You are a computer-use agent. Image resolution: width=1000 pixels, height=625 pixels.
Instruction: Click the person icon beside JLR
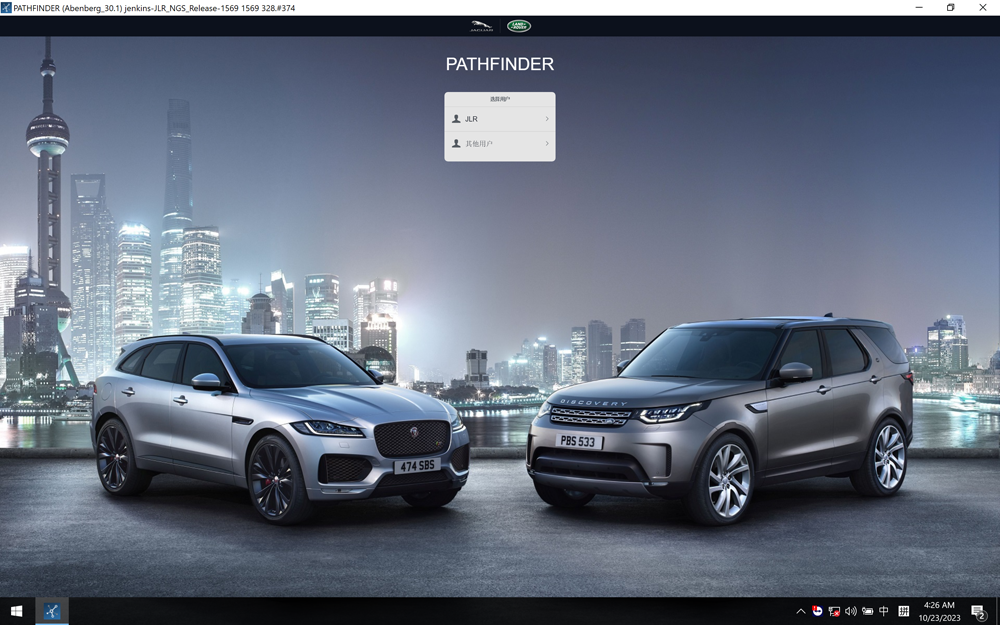(x=456, y=119)
